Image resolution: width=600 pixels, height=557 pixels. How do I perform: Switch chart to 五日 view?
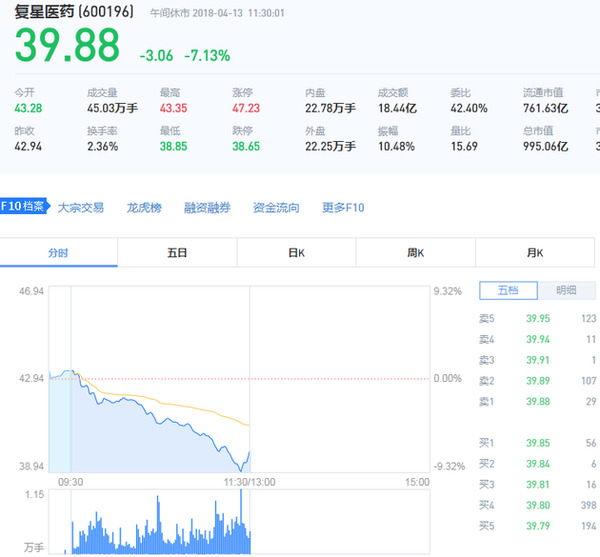pos(177,254)
